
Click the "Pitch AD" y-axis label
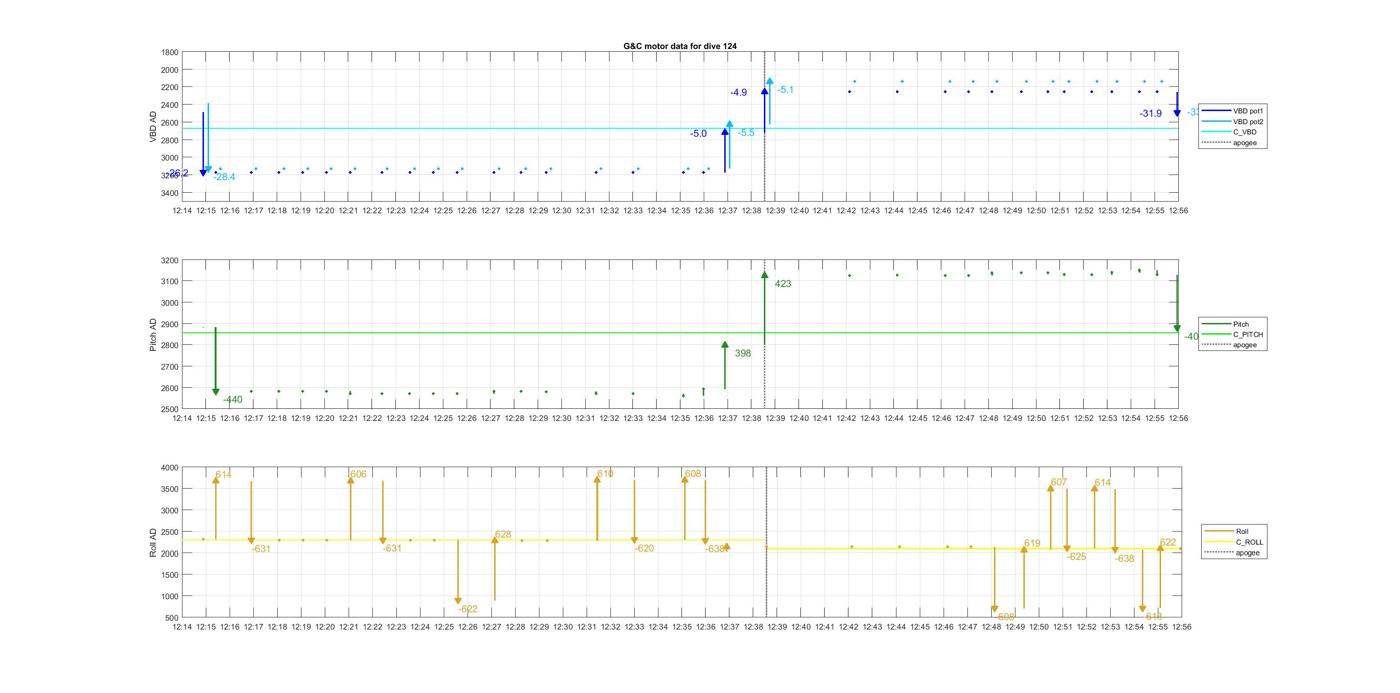(x=153, y=335)
